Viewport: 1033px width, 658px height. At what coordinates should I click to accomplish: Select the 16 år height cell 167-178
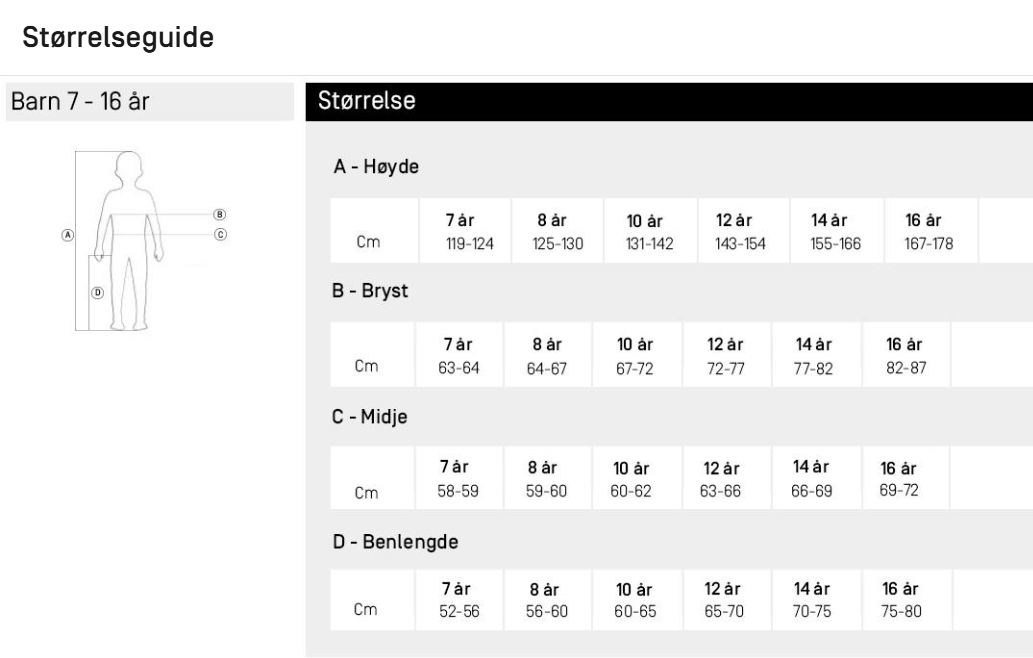tap(931, 231)
